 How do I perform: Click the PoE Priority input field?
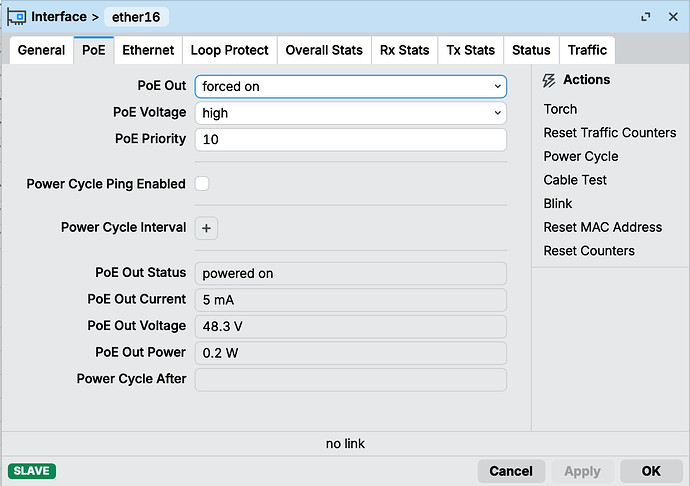point(351,140)
